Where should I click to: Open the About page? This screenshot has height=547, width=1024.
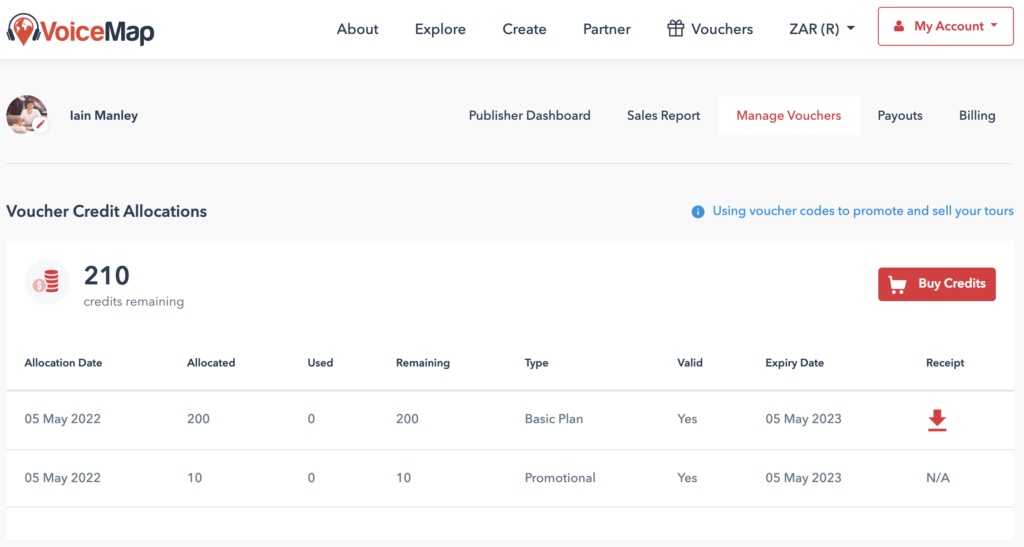(357, 29)
